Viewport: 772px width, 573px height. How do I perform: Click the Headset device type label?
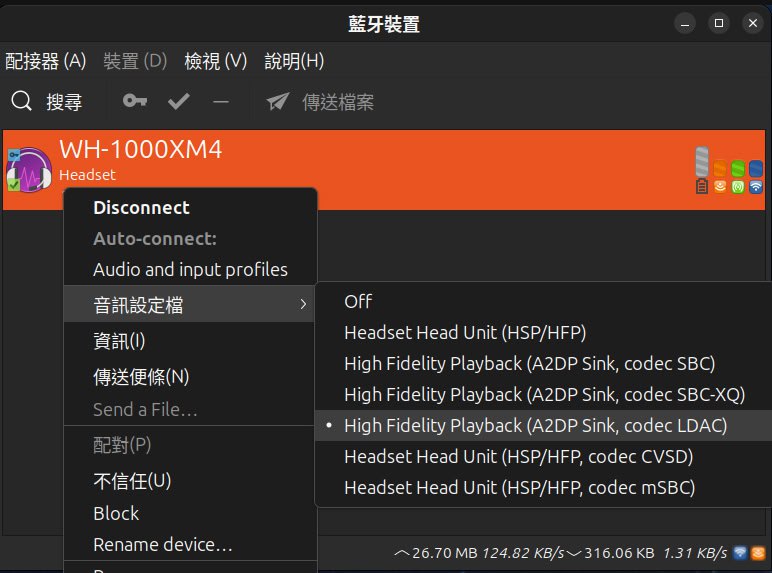coord(87,175)
